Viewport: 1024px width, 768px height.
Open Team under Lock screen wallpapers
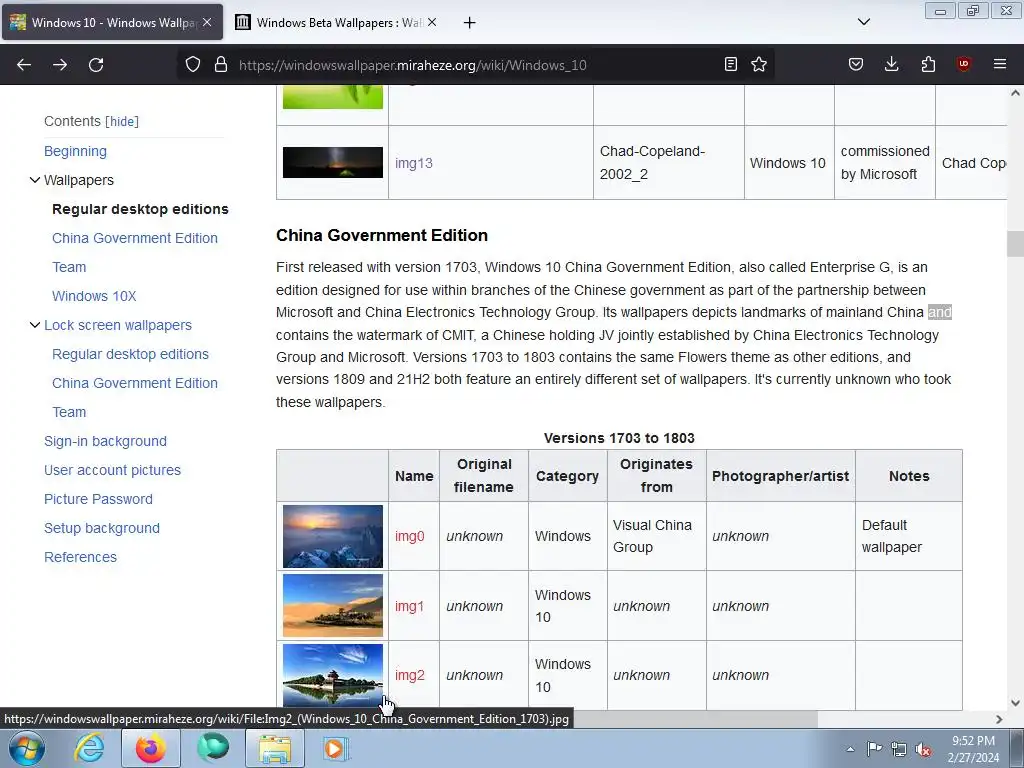tap(69, 412)
